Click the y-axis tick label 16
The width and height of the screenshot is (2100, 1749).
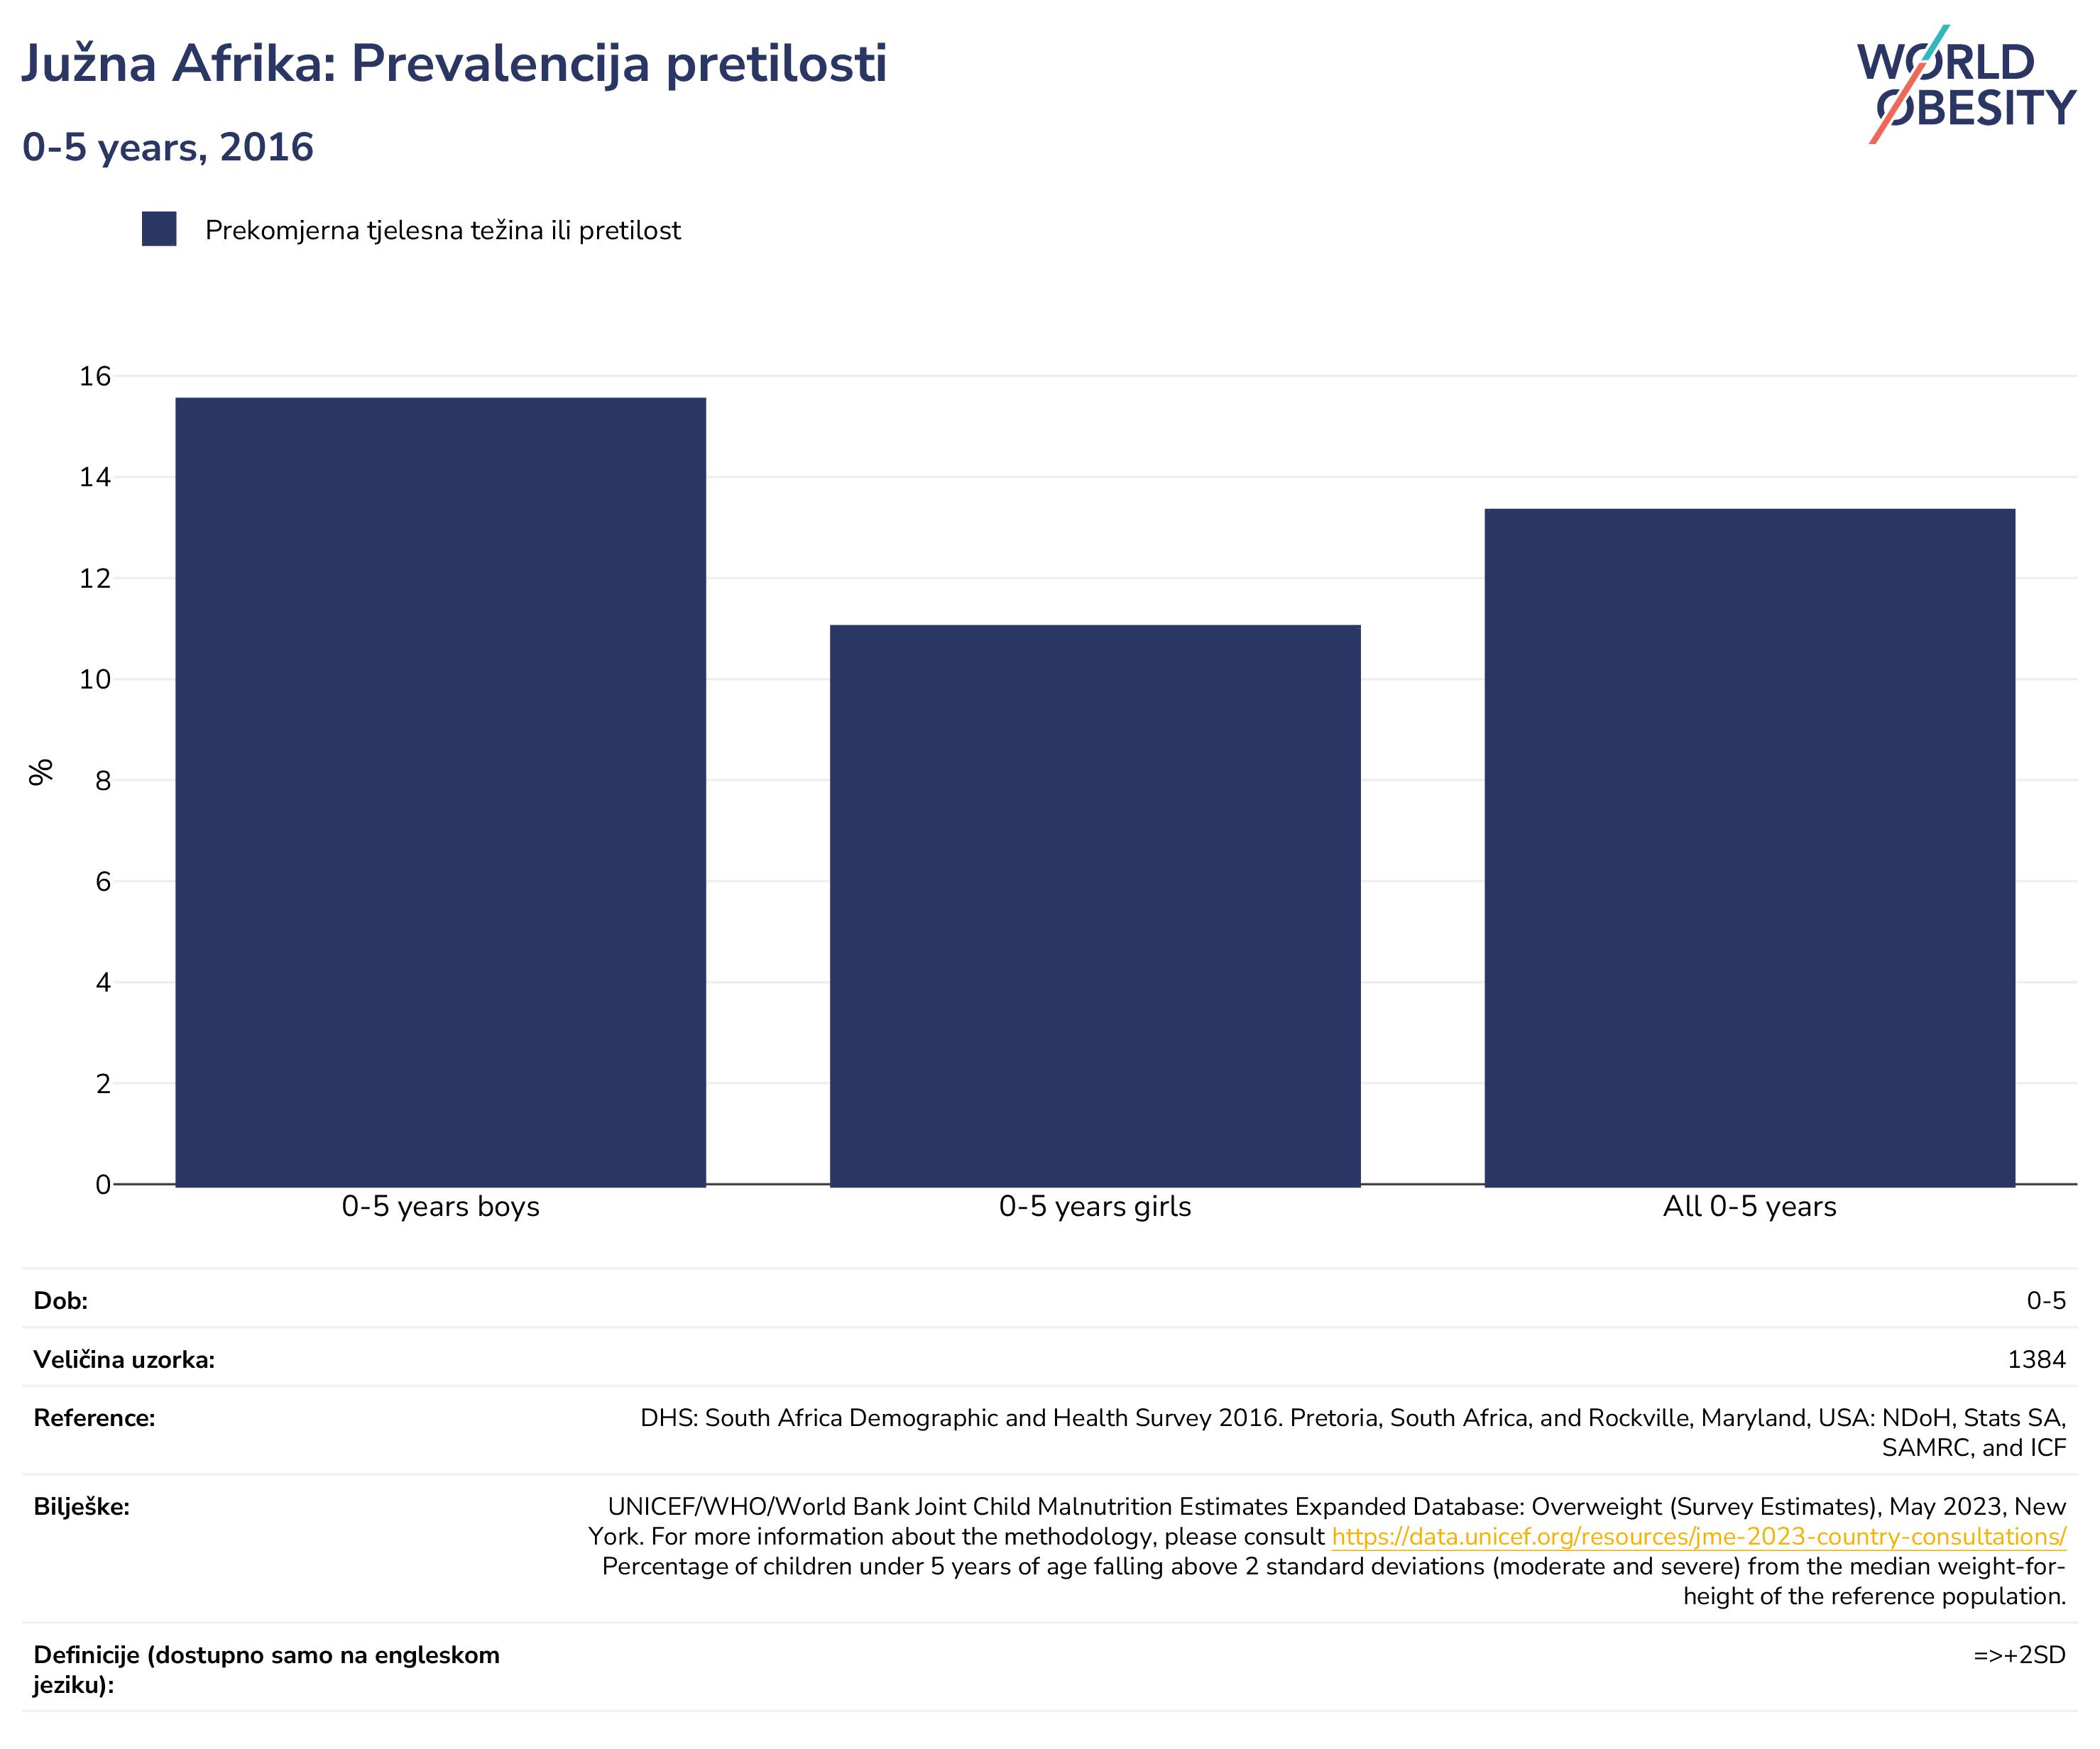95,377
